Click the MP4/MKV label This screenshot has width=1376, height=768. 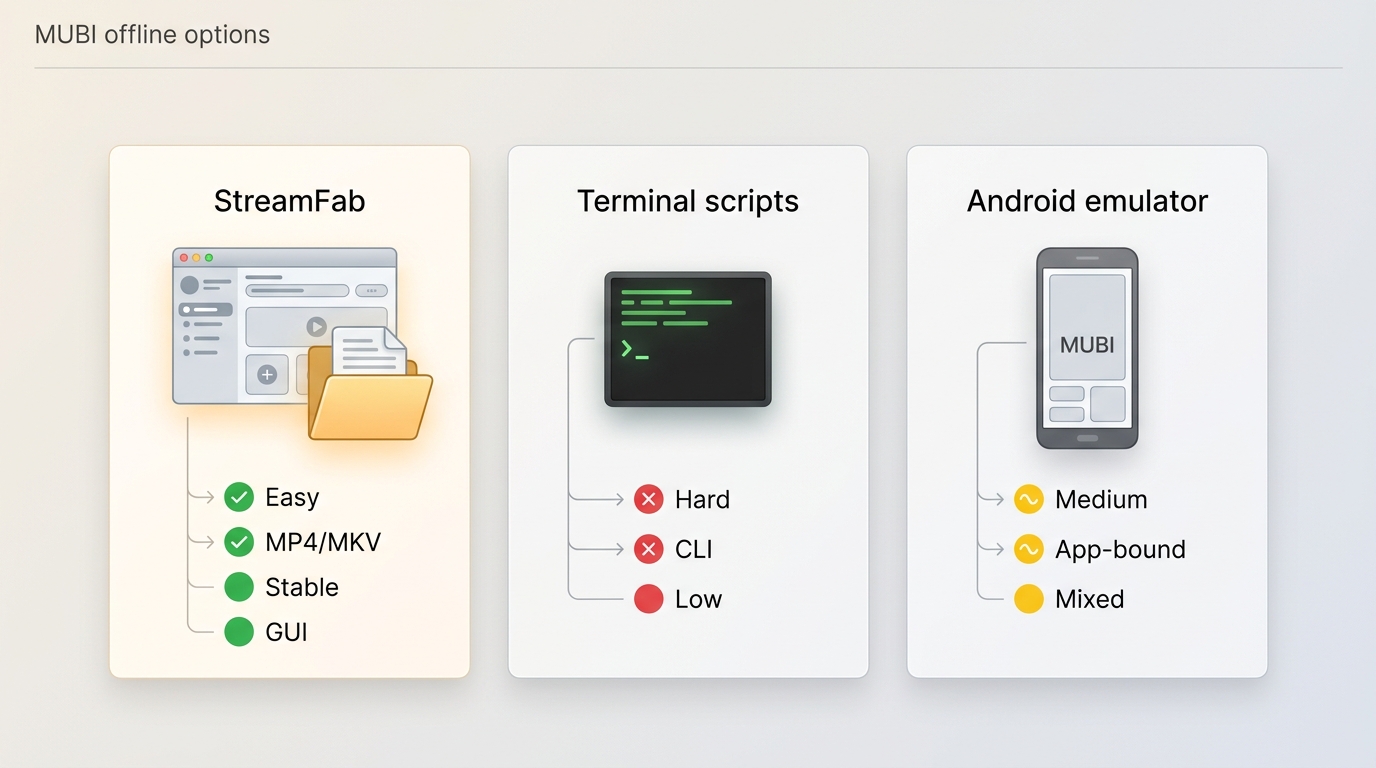click(x=323, y=543)
